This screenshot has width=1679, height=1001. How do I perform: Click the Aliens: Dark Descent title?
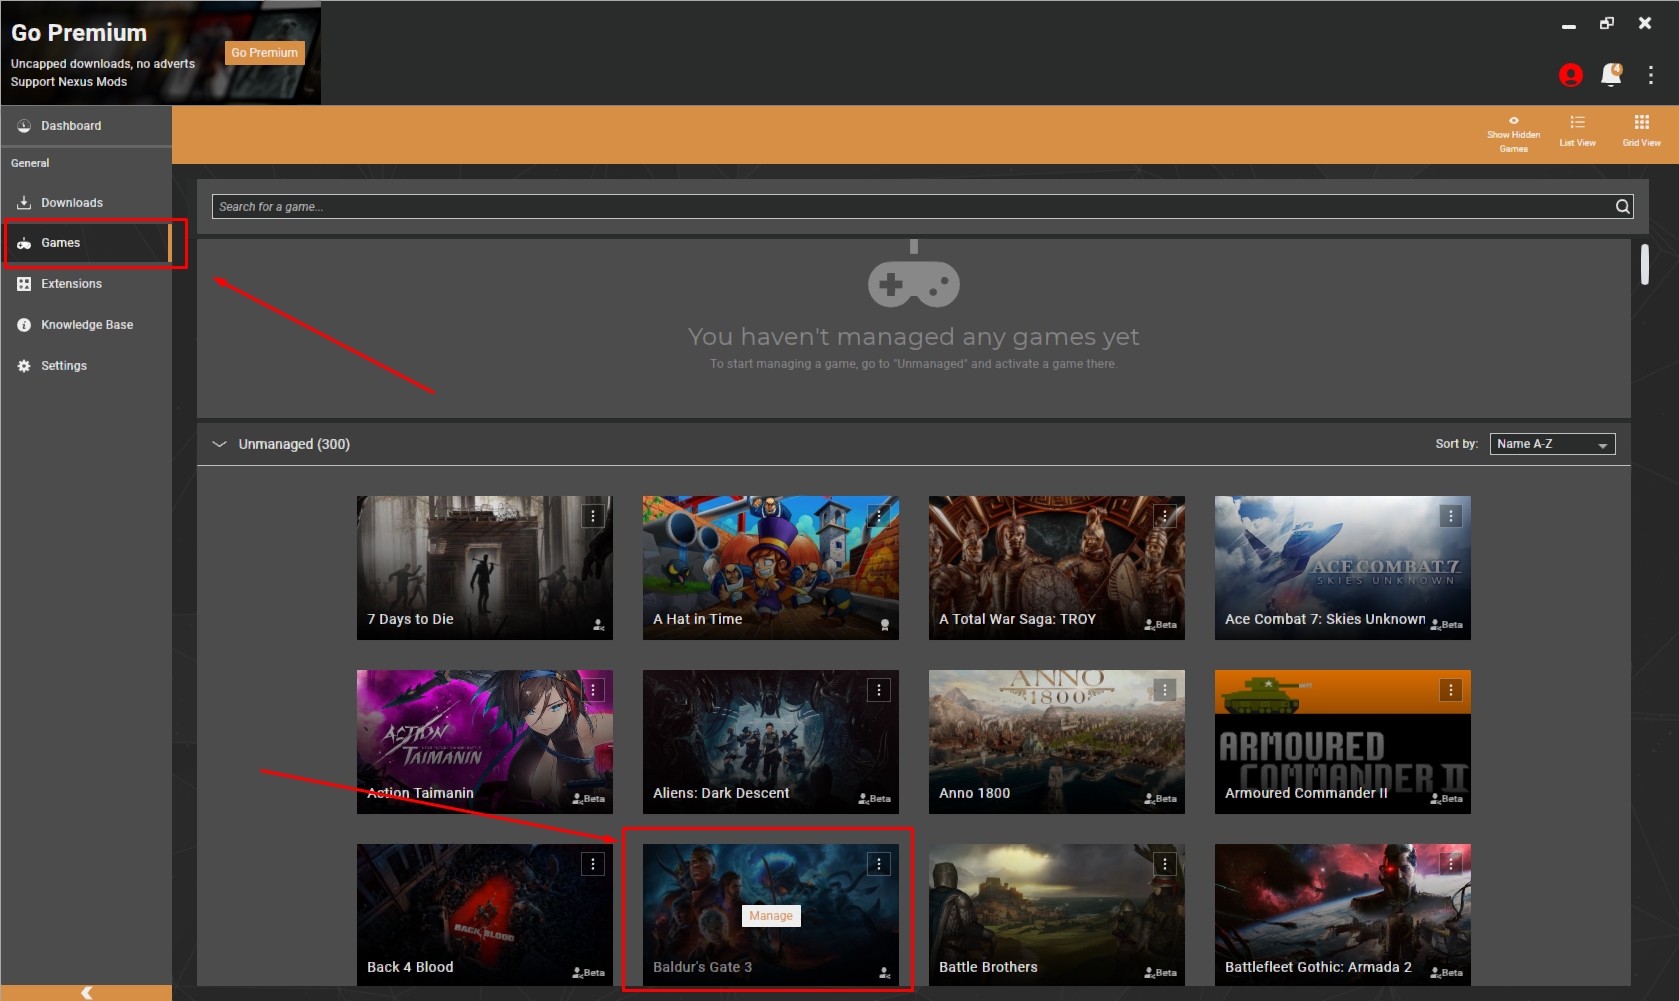click(721, 793)
